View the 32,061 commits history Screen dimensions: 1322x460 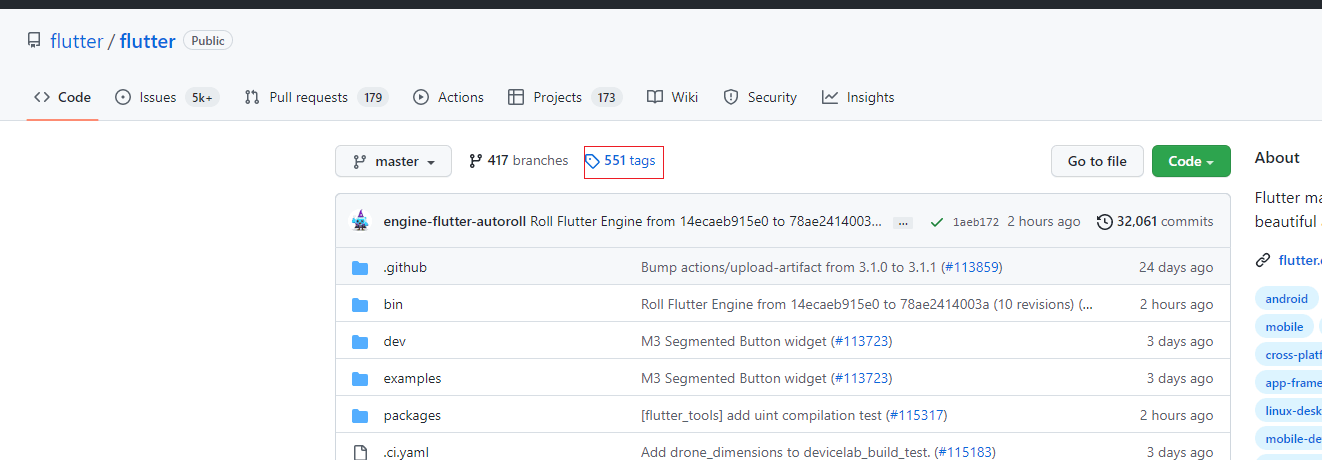(x=1155, y=221)
